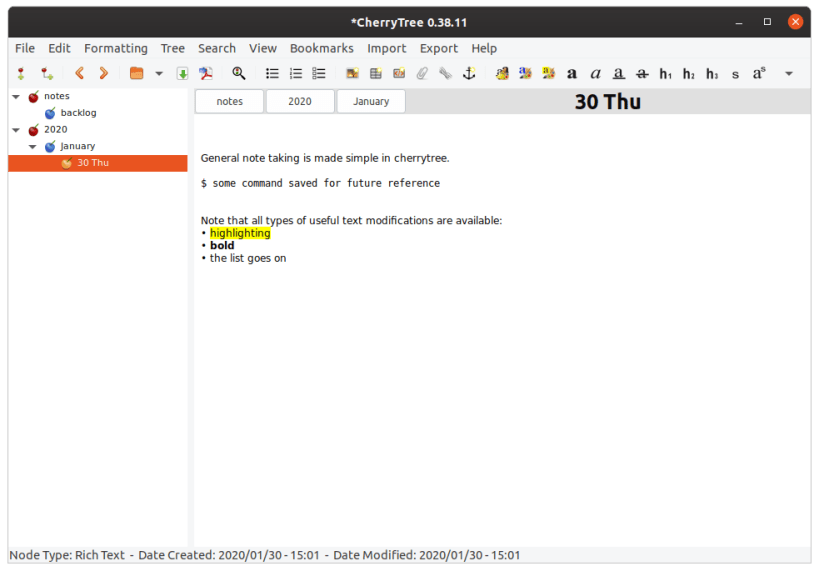Toggle underline text formatting
Image resolution: width=819 pixels, height=571 pixels.
coord(618,74)
